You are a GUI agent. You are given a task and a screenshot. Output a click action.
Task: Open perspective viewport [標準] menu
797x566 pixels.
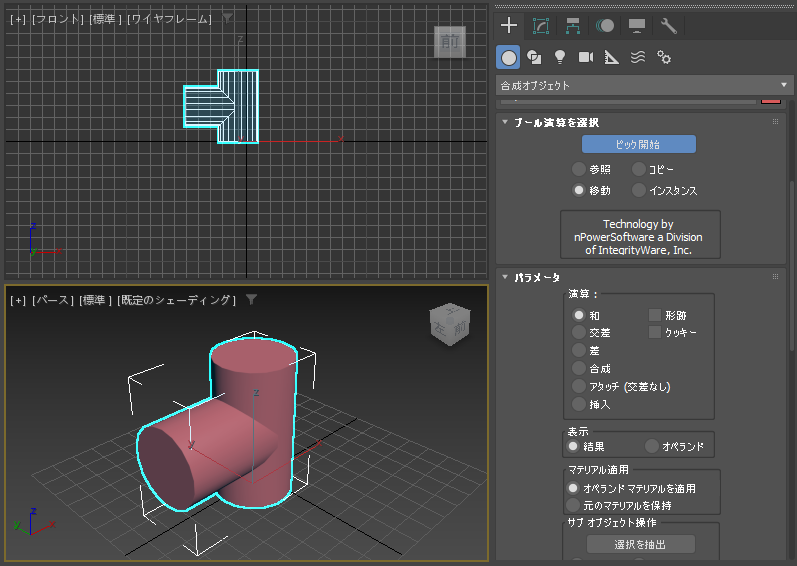pos(95,300)
